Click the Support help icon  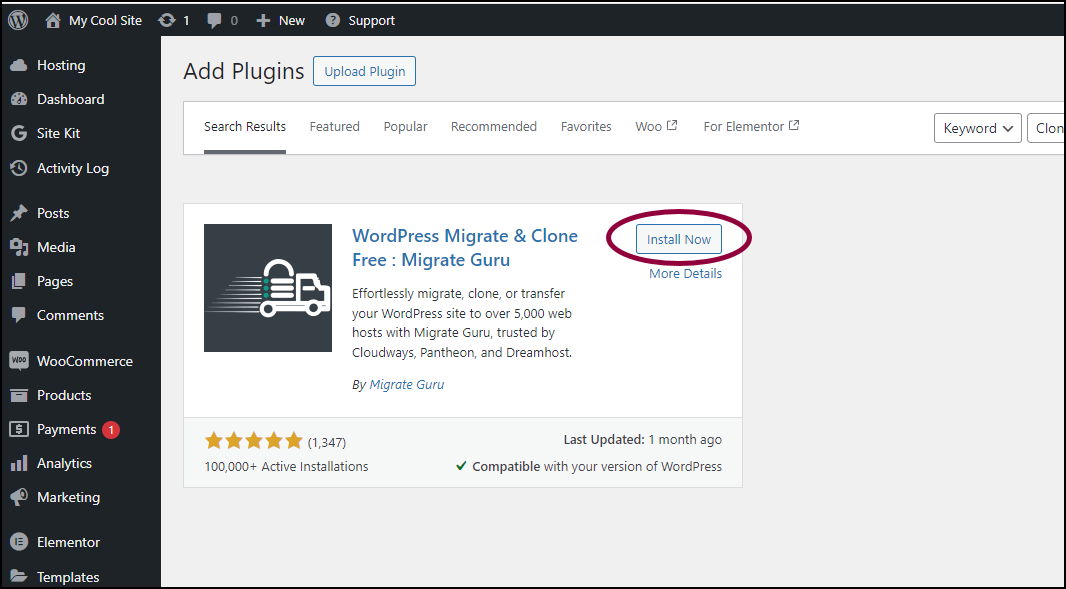coord(333,20)
